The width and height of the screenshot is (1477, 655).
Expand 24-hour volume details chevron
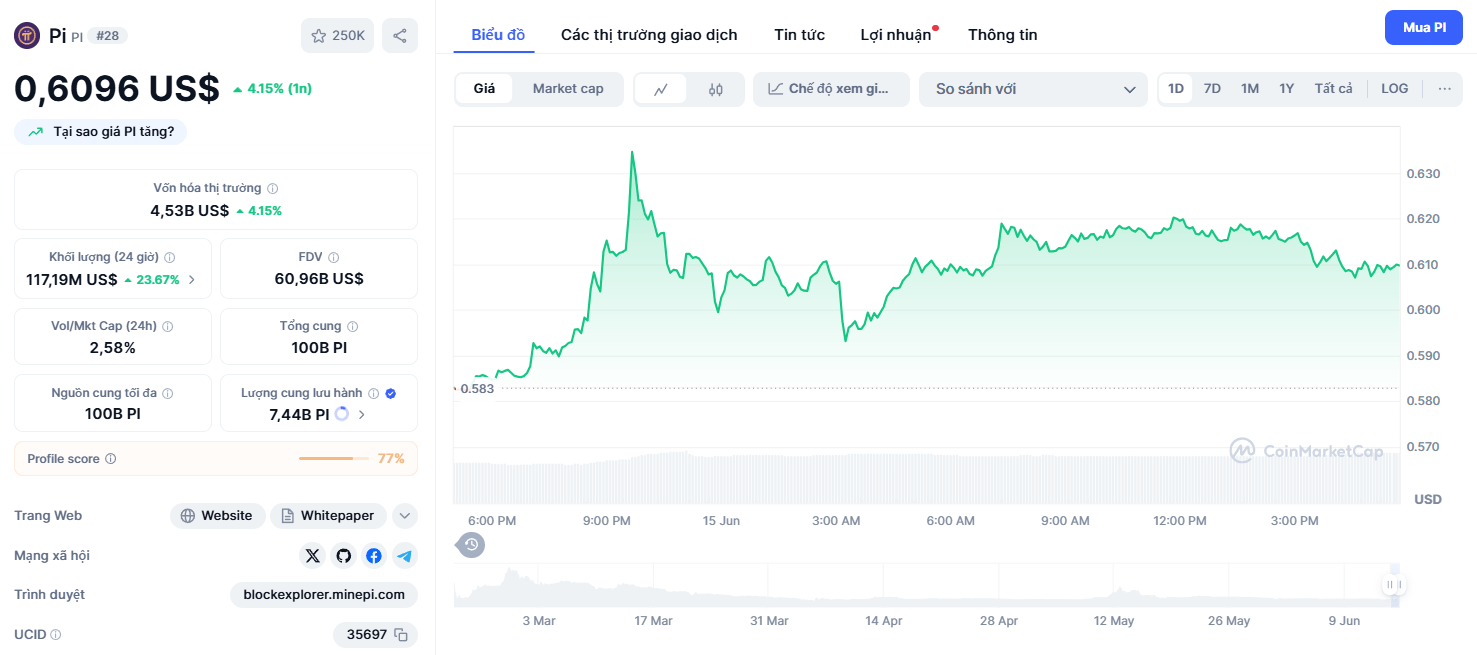click(x=192, y=280)
